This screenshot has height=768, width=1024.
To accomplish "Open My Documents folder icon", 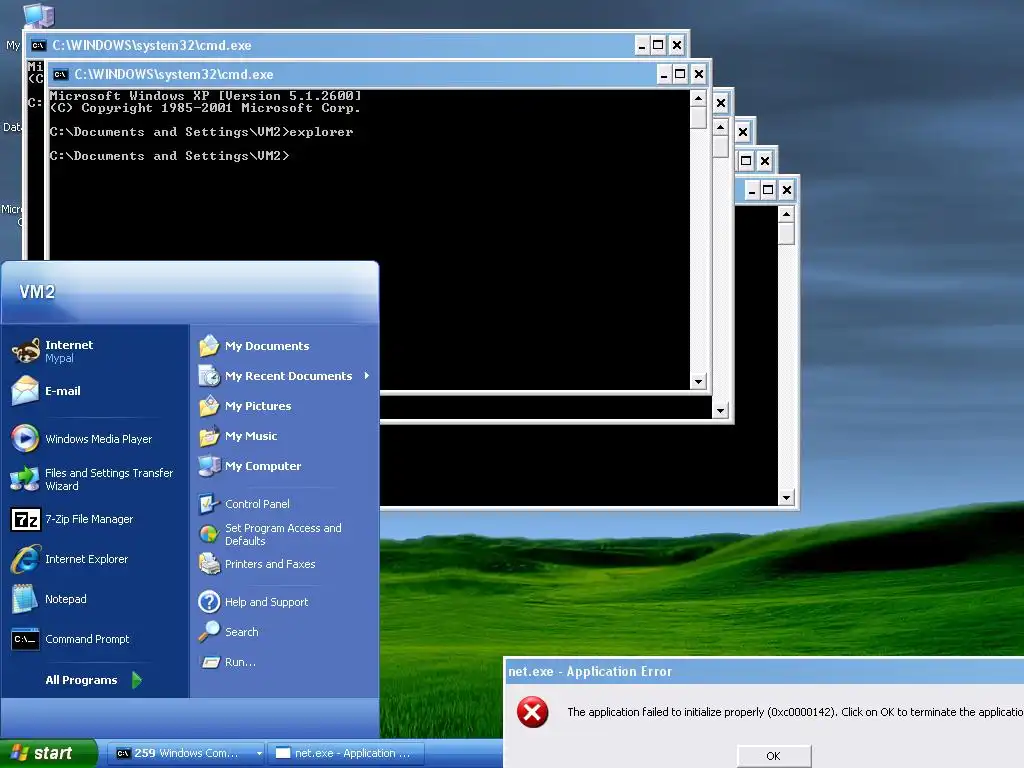I will pyautogui.click(x=209, y=345).
